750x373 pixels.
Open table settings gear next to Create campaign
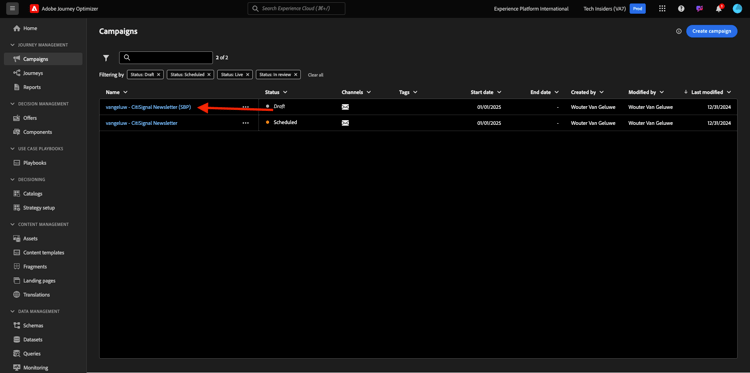pos(678,31)
